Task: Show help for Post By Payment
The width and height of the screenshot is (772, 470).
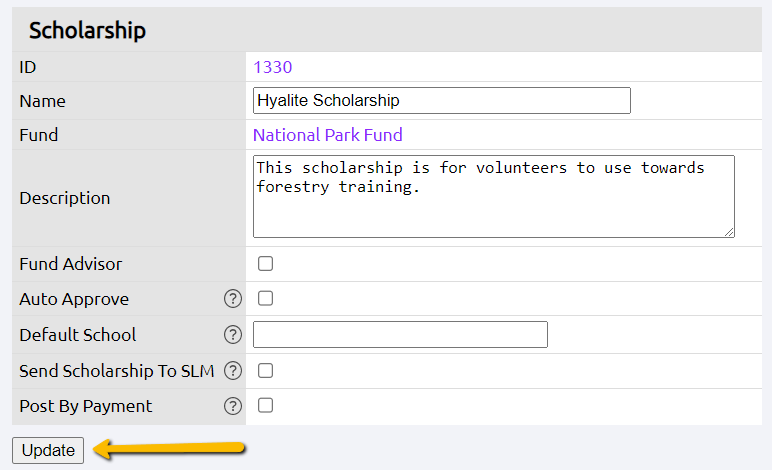Action: [233, 406]
